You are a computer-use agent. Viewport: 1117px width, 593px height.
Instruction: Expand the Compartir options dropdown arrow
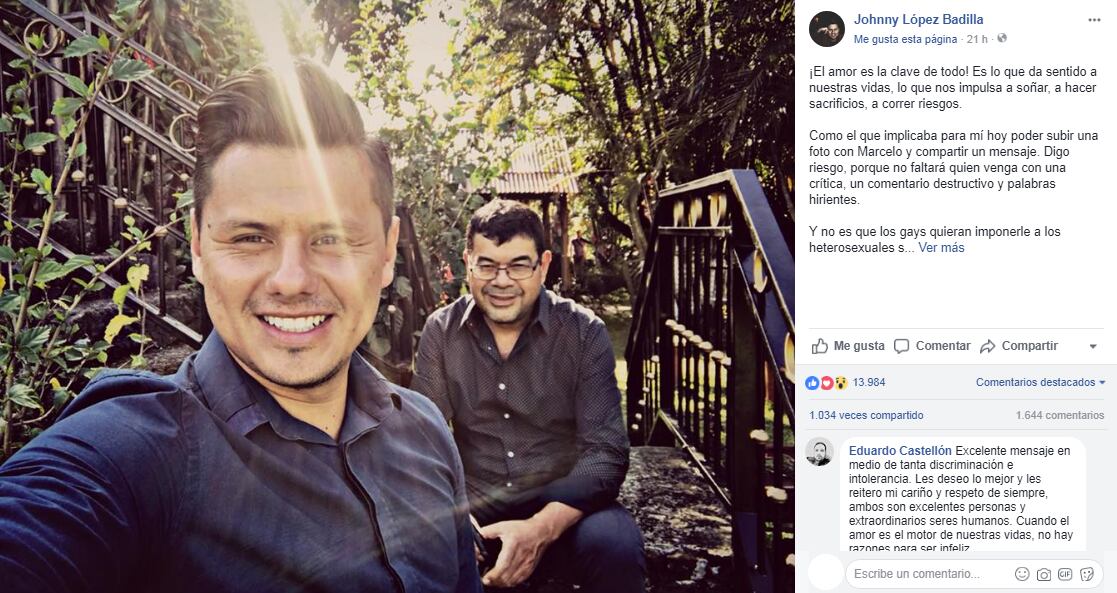(x=1092, y=347)
